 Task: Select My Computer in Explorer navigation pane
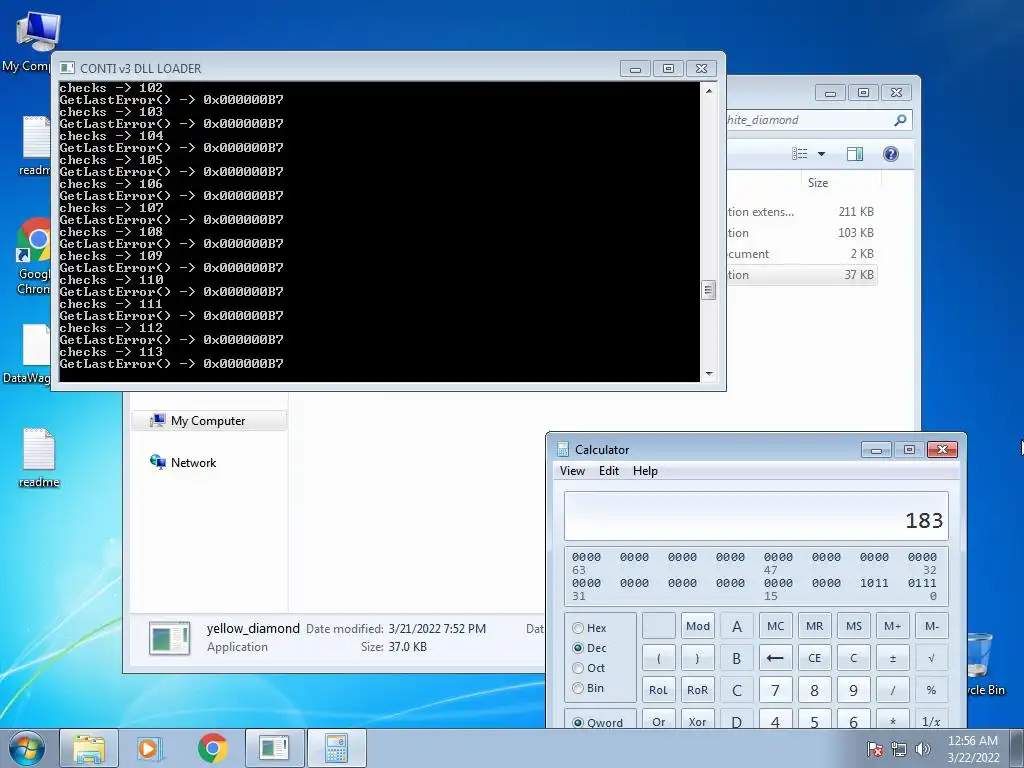click(208, 421)
